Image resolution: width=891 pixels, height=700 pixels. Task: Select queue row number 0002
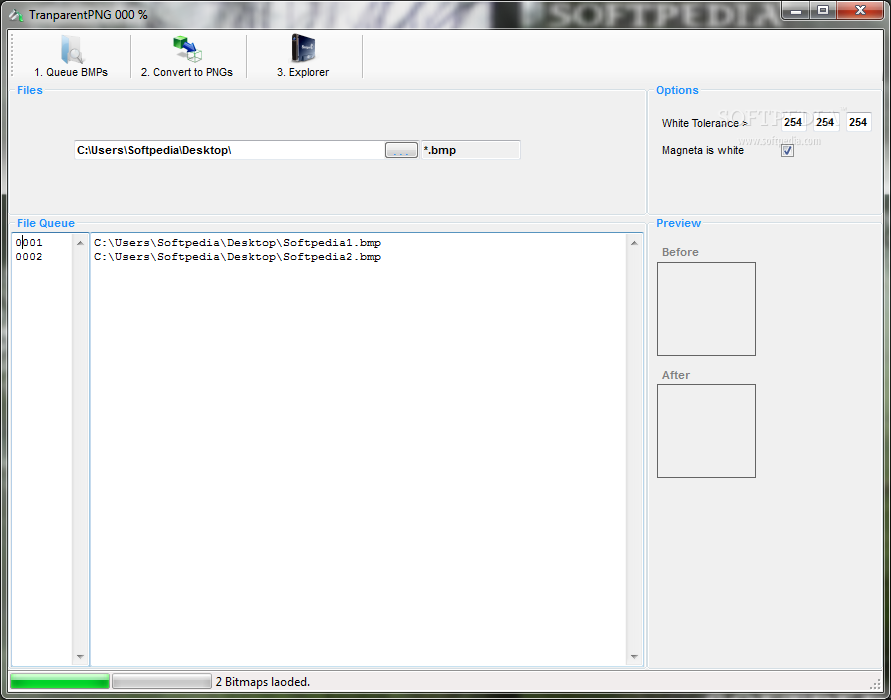(29, 257)
